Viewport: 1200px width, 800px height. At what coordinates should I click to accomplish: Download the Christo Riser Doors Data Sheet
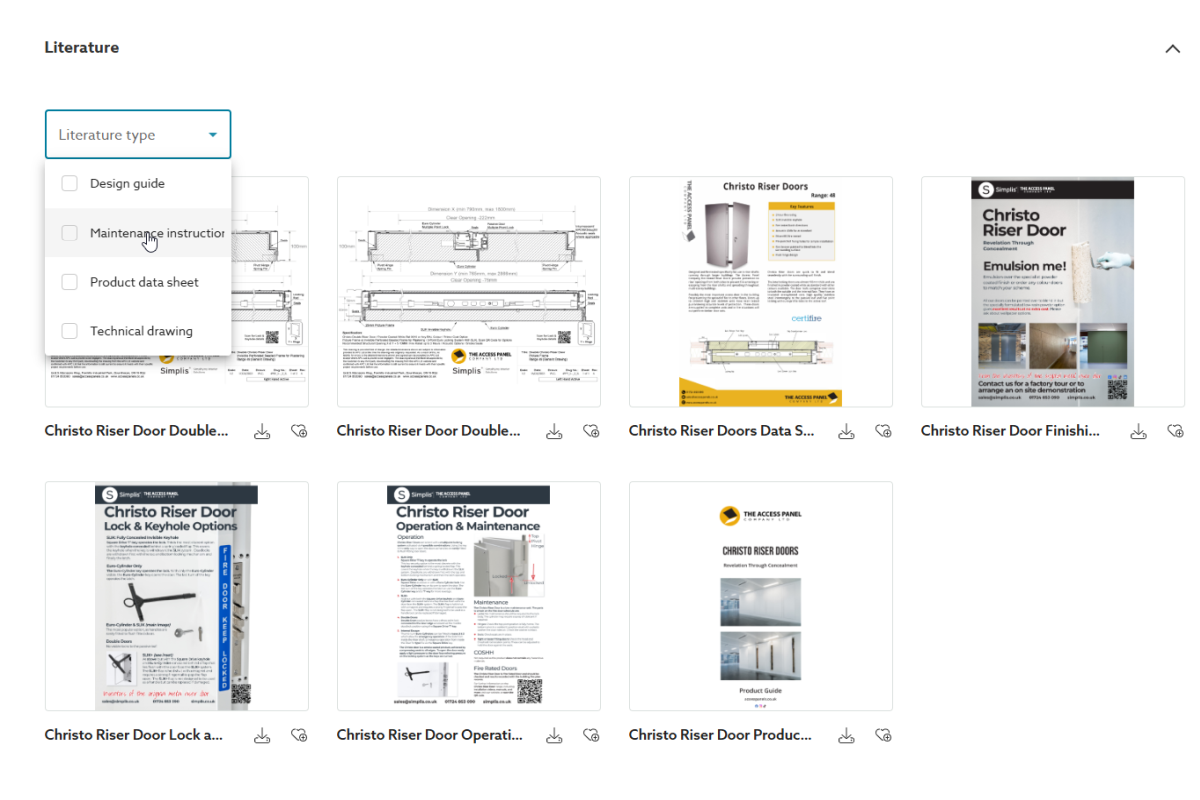pos(846,431)
